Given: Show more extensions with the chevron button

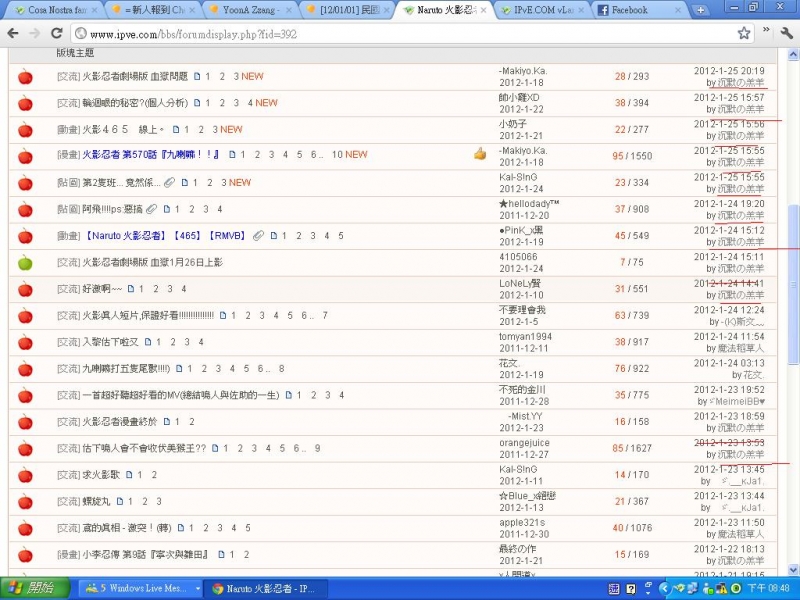Looking at the screenshot, I should coord(765,33).
